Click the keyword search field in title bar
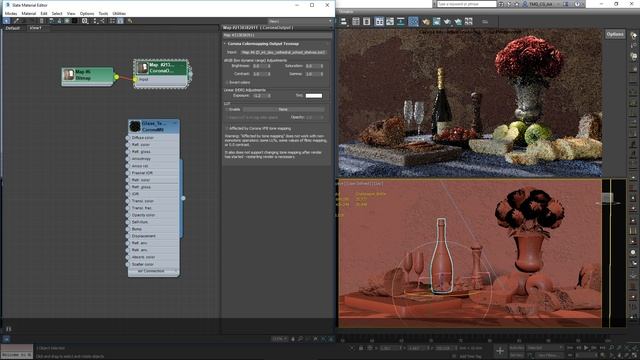 click(467, 4)
